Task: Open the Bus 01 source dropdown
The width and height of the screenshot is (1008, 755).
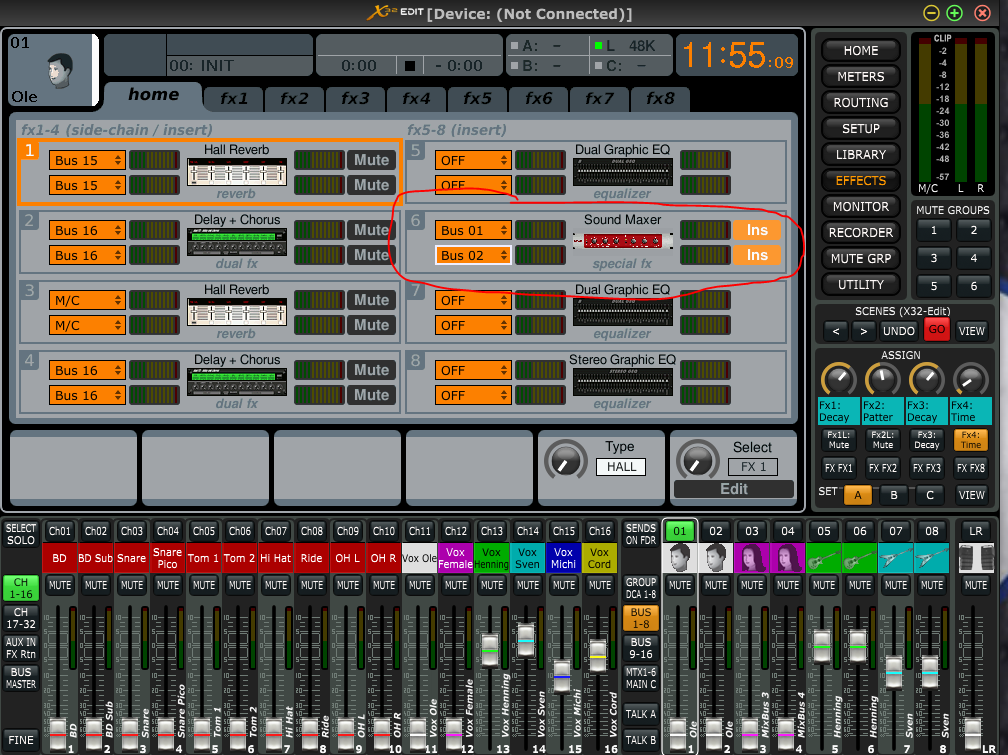Action: click(473, 230)
